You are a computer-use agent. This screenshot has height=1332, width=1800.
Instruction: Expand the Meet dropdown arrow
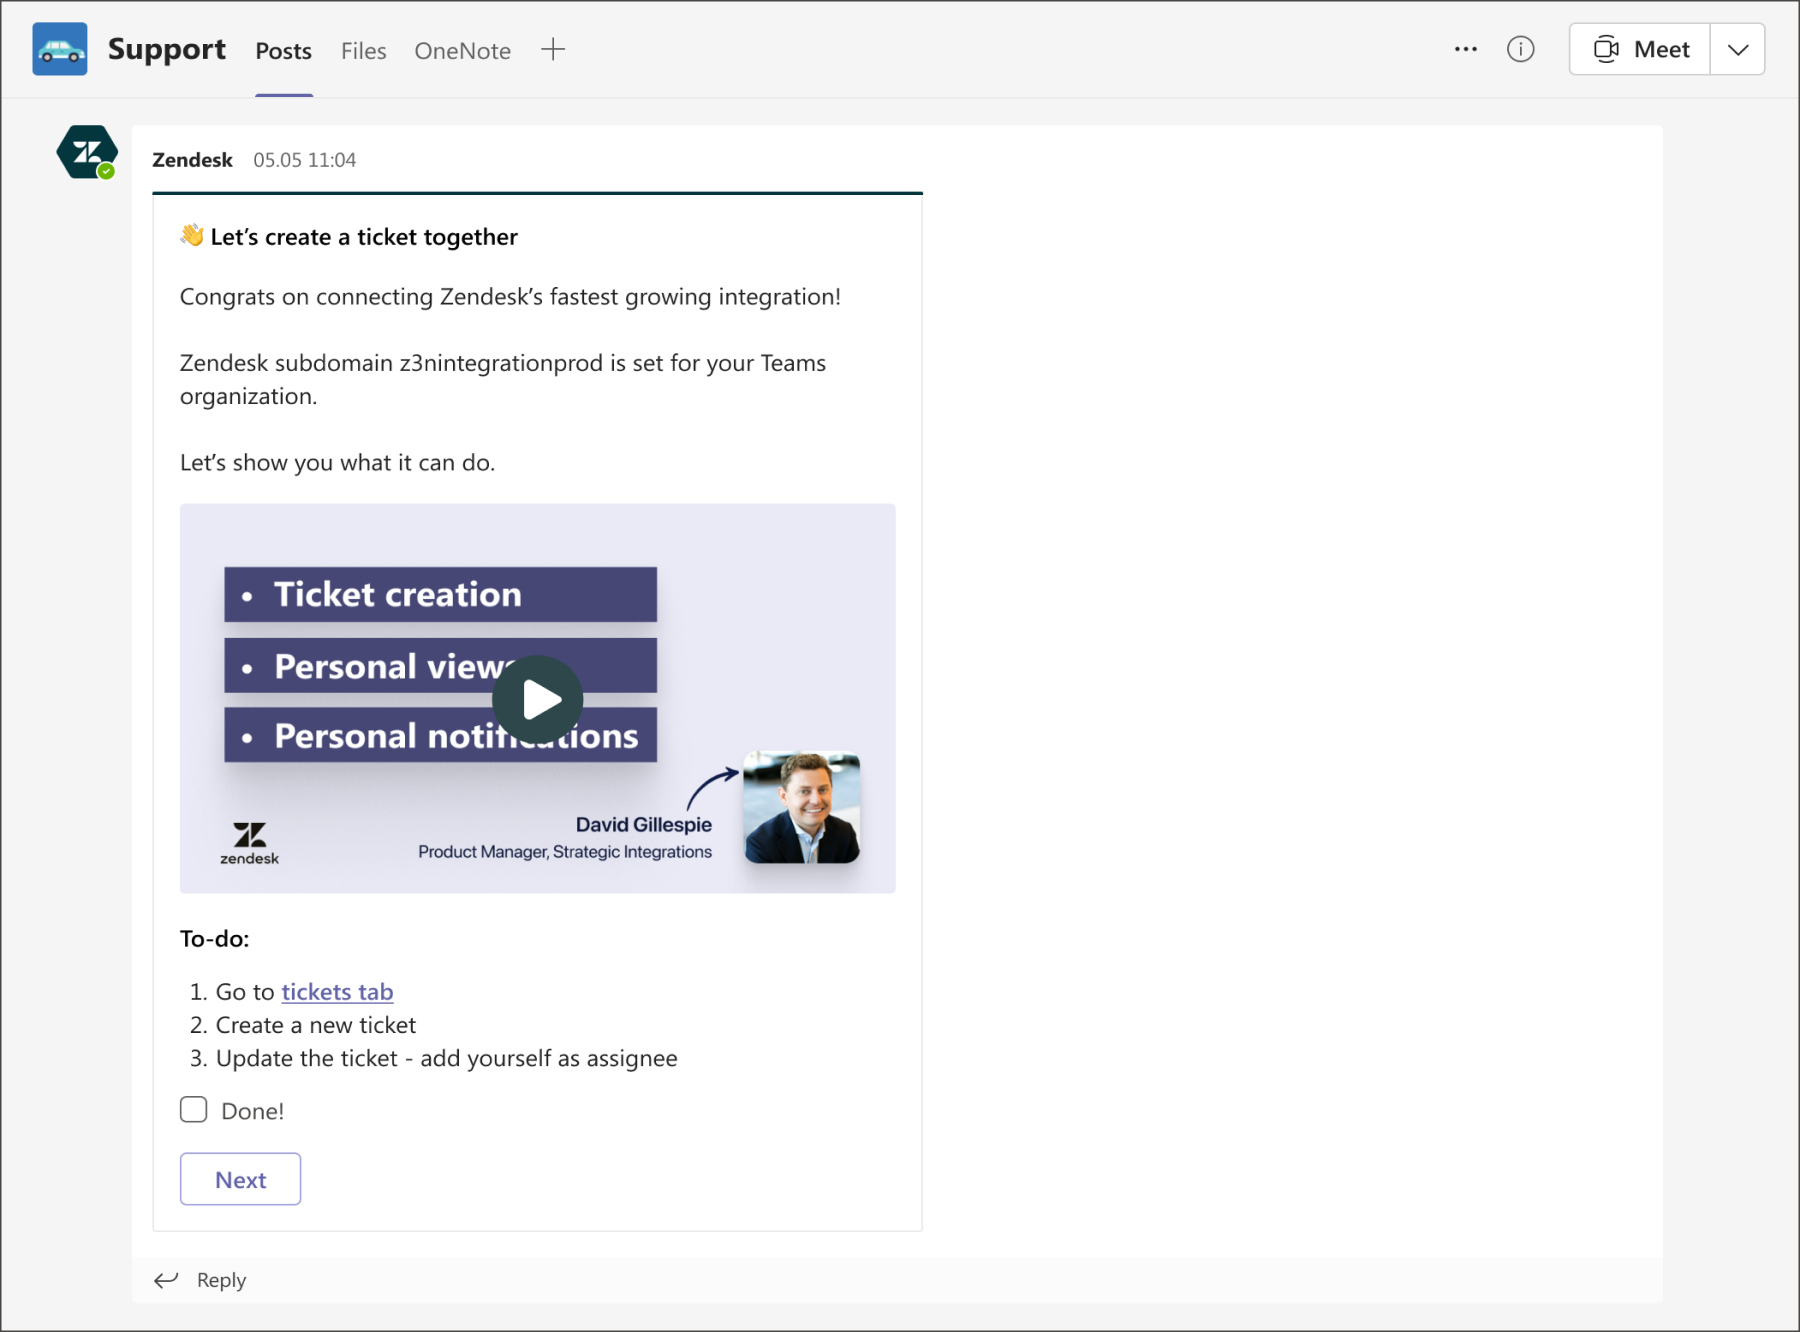point(1738,49)
